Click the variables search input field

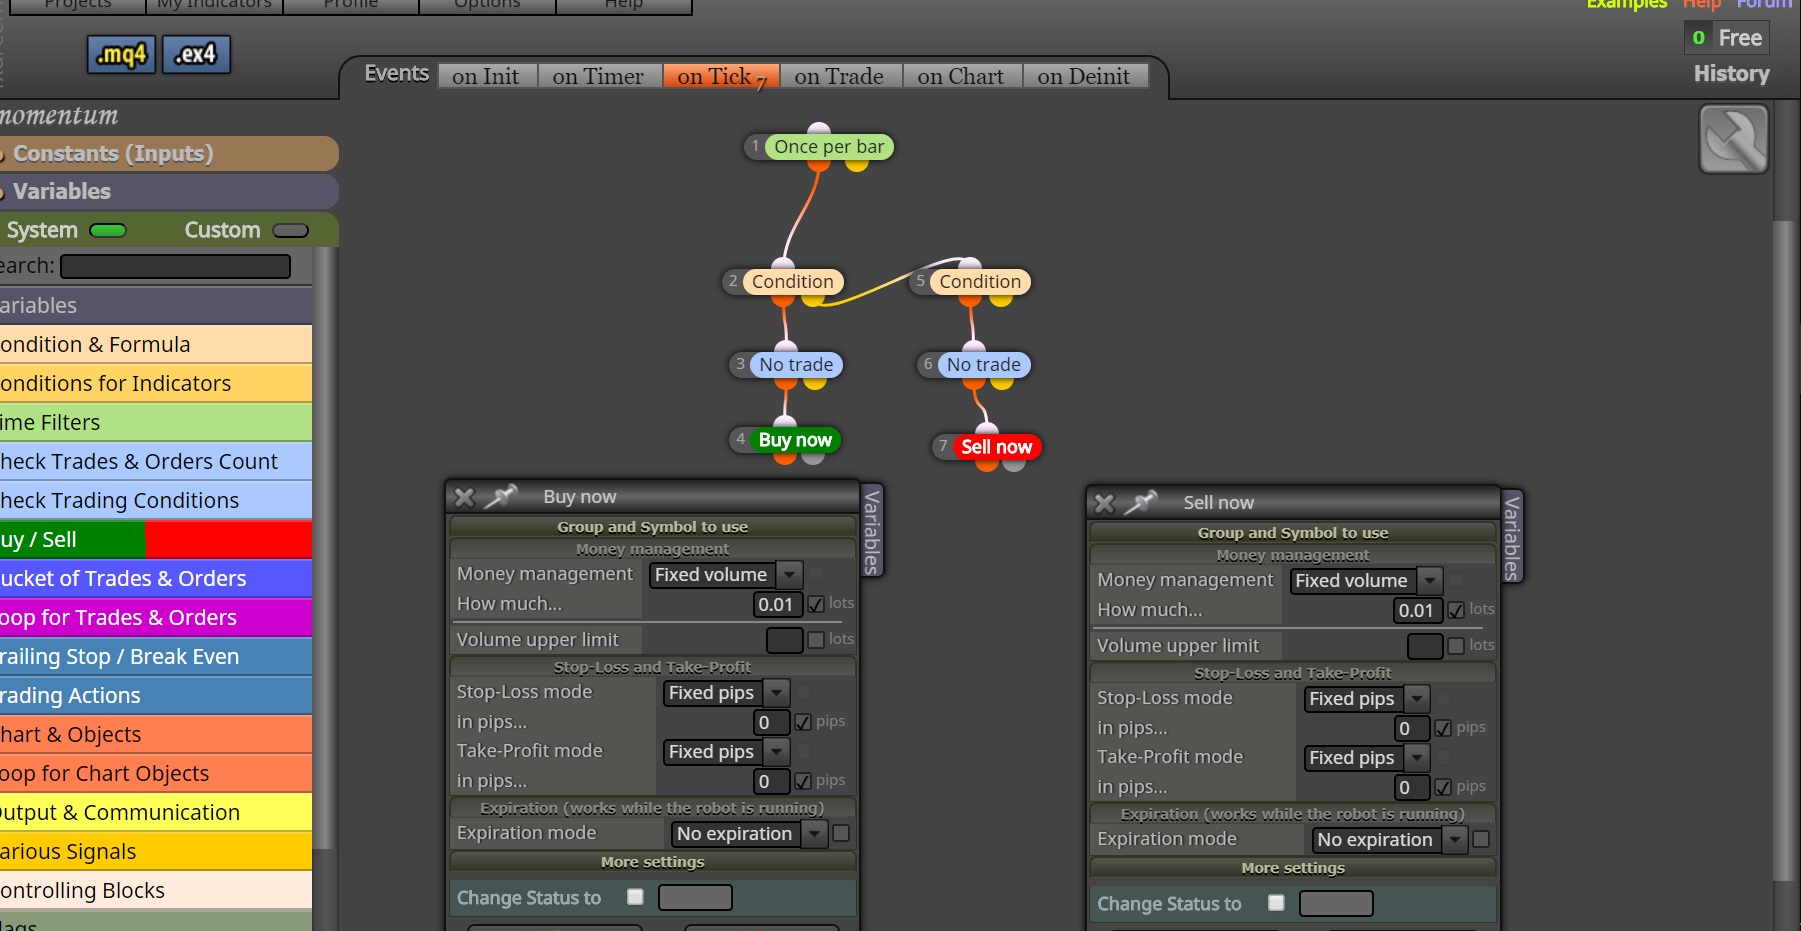(x=175, y=266)
